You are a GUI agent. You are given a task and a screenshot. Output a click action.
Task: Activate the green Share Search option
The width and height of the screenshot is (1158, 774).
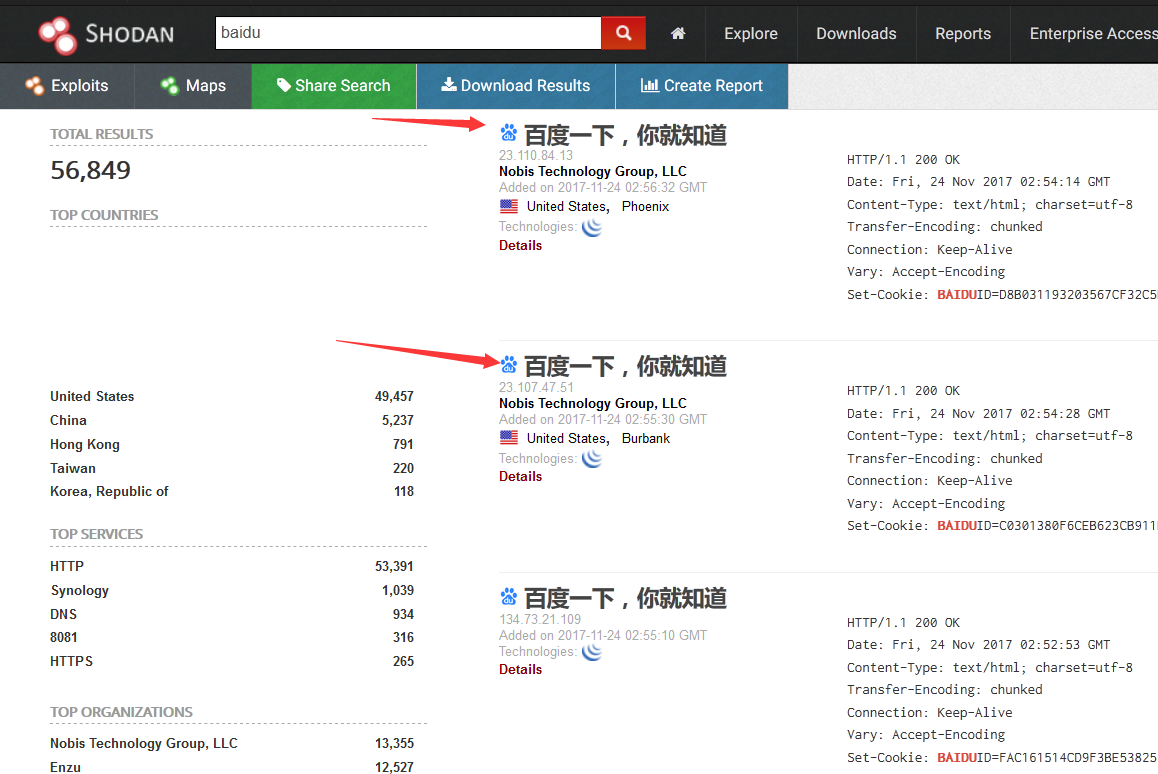pyautogui.click(x=333, y=86)
